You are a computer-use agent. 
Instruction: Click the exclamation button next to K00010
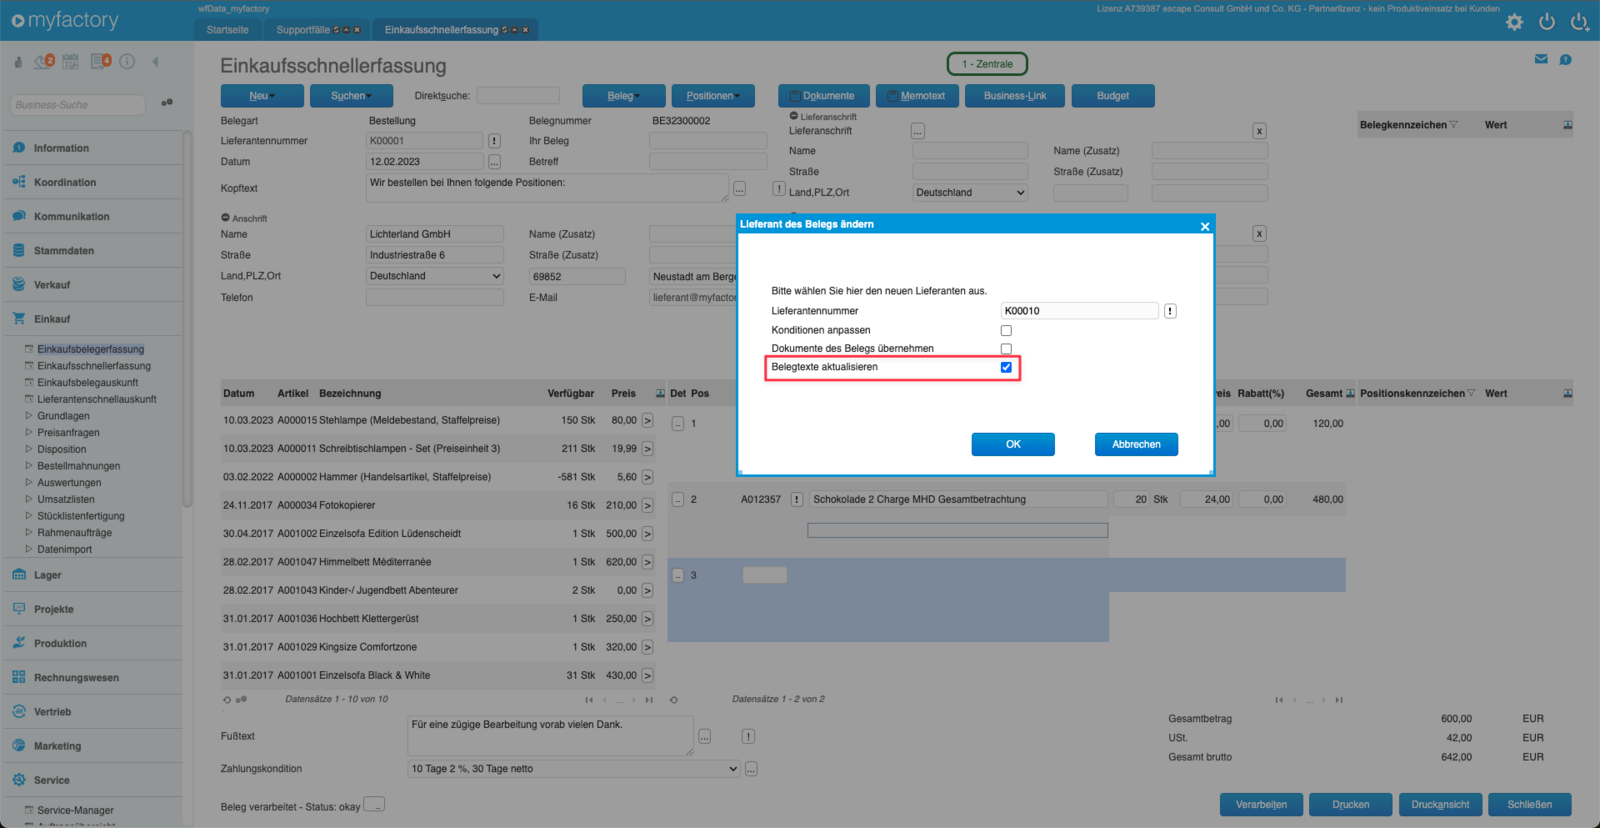(1170, 311)
